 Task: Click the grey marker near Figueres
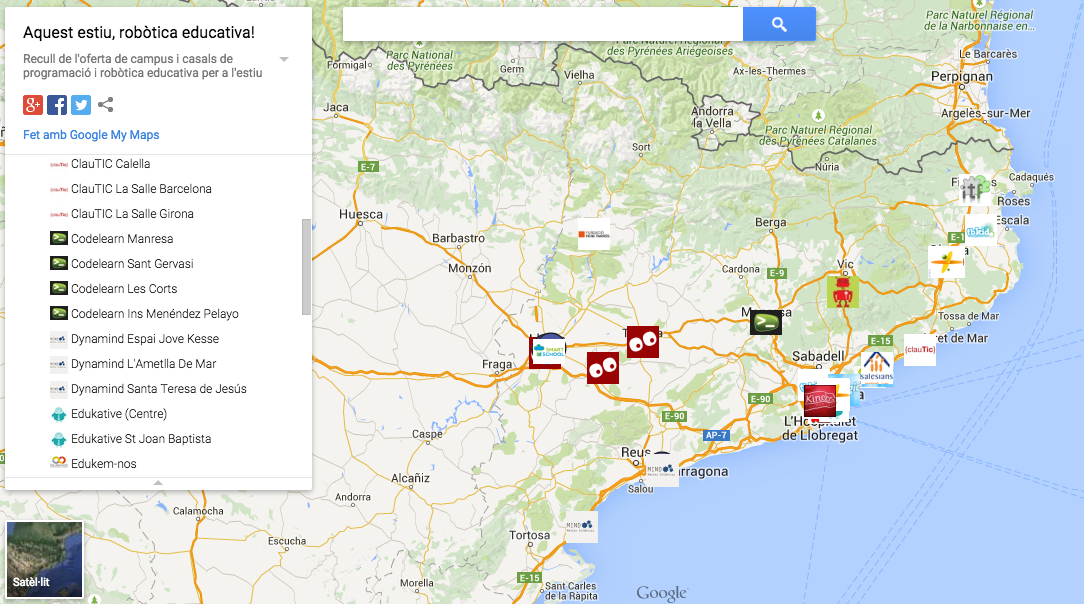[x=972, y=188]
